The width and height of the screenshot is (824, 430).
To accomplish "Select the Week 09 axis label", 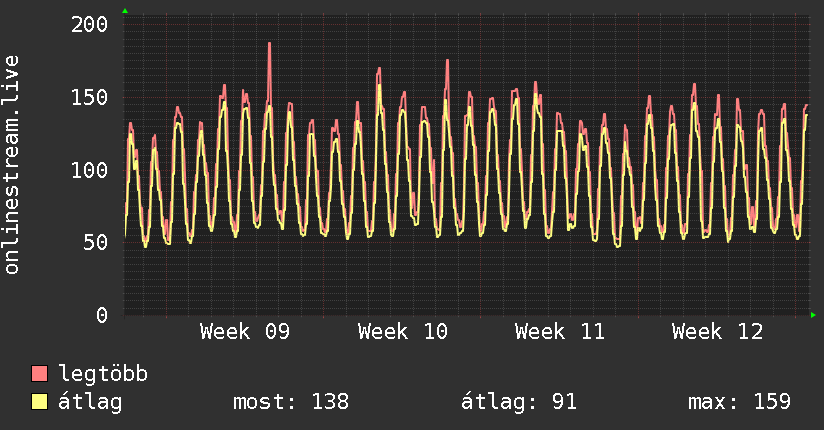I will click(x=245, y=332).
